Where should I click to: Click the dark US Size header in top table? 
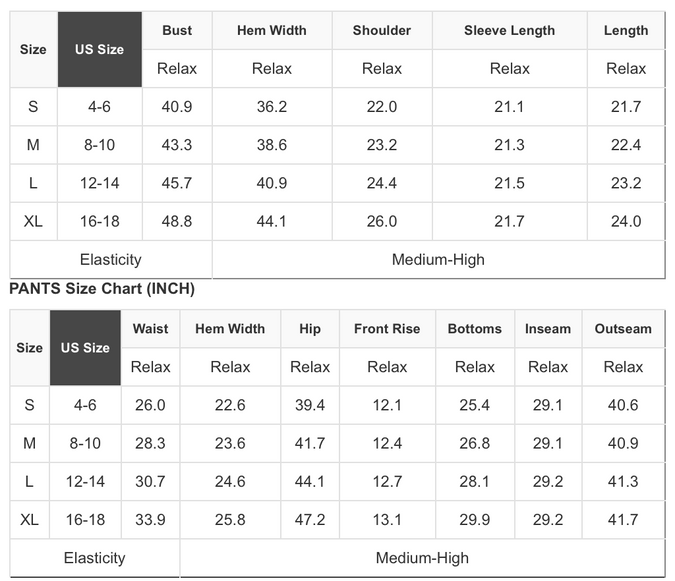[99, 50]
